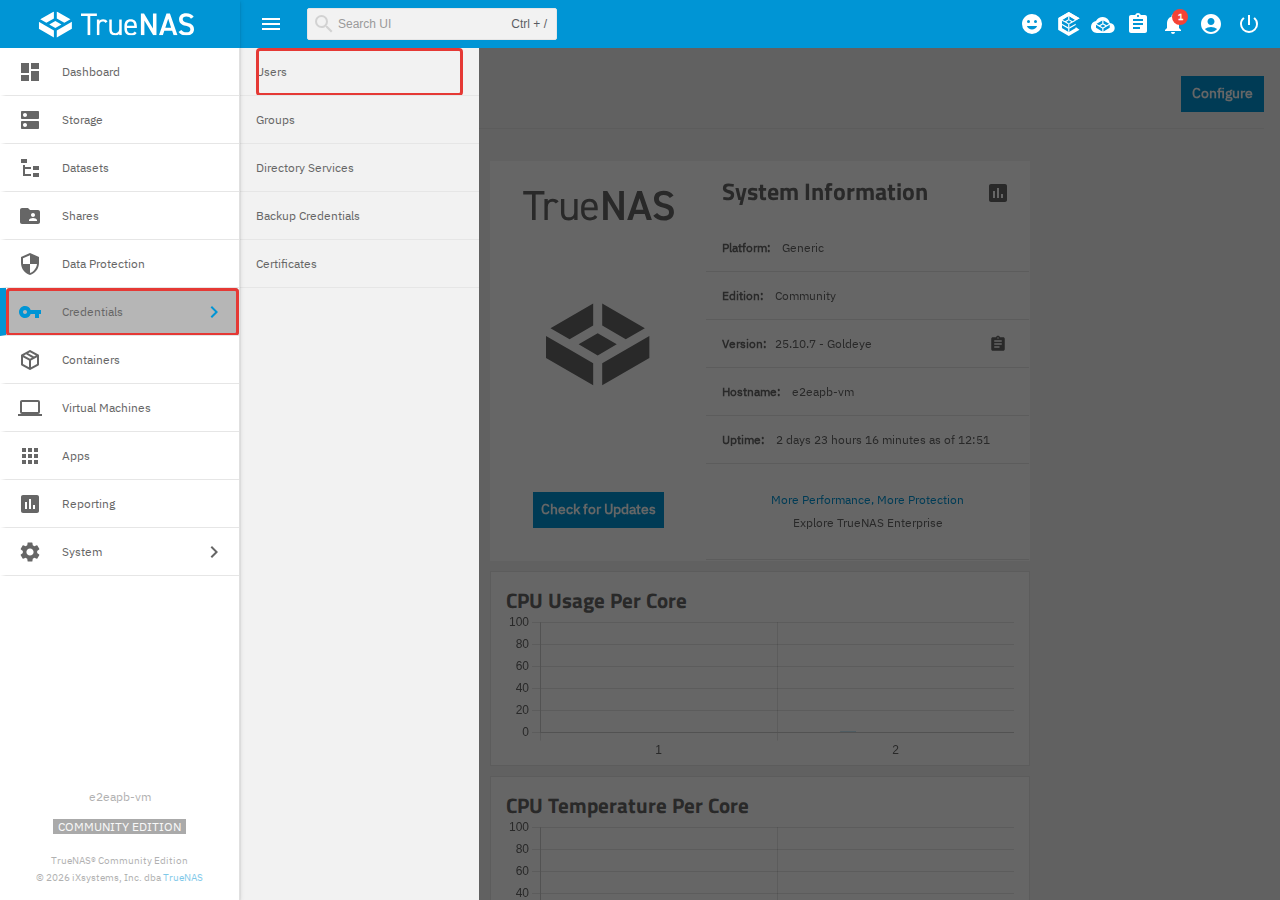Click the Uptime value text

pos(883,440)
